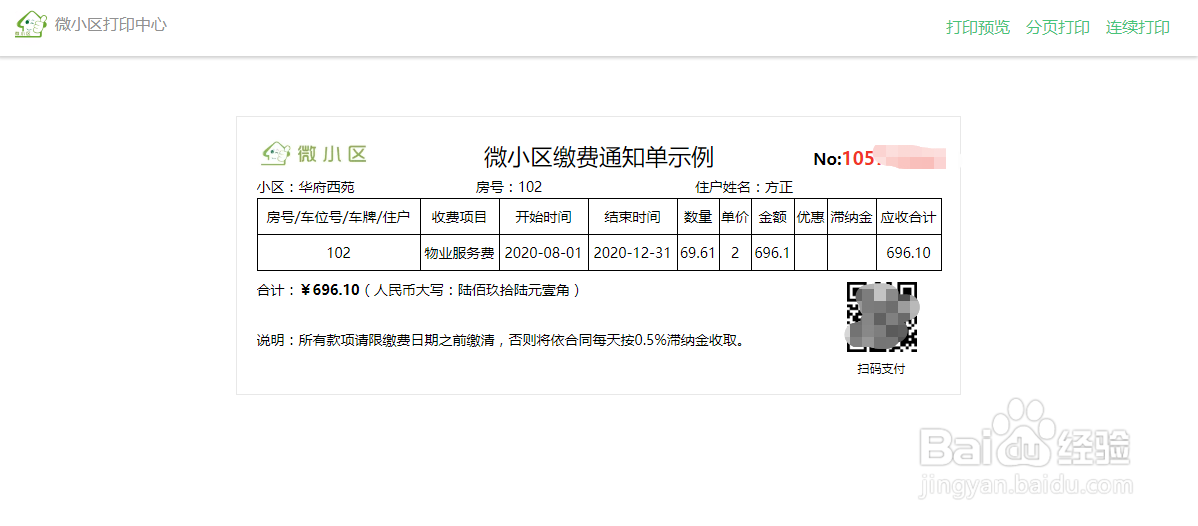Image resolution: width=1198 pixels, height=526 pixels.
Task: Select the unit price cell showing 2
Action: point(735,252)
